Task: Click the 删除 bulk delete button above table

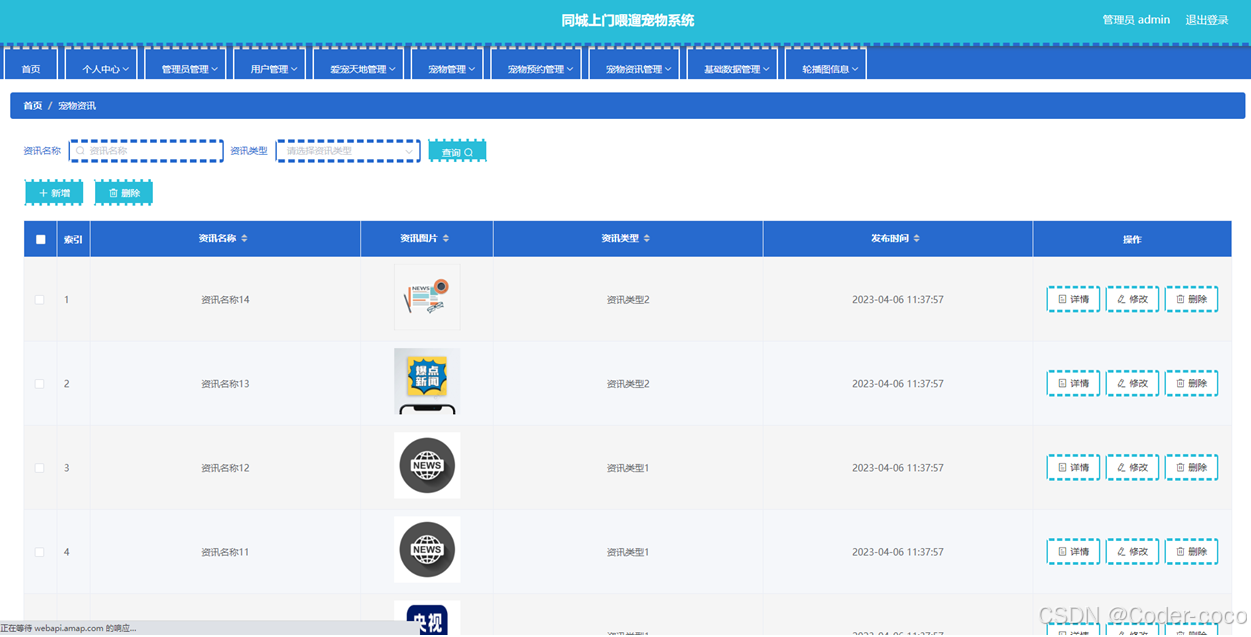Action: click(124, 193)
